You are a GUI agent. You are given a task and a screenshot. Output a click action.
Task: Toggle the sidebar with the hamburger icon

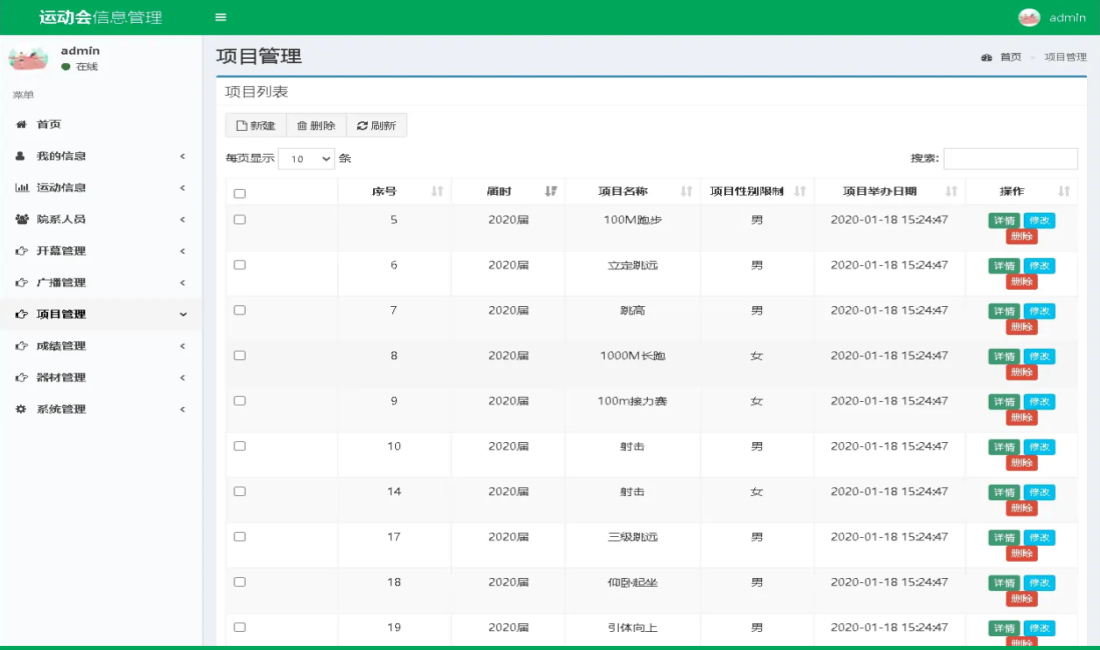(220, 18)
